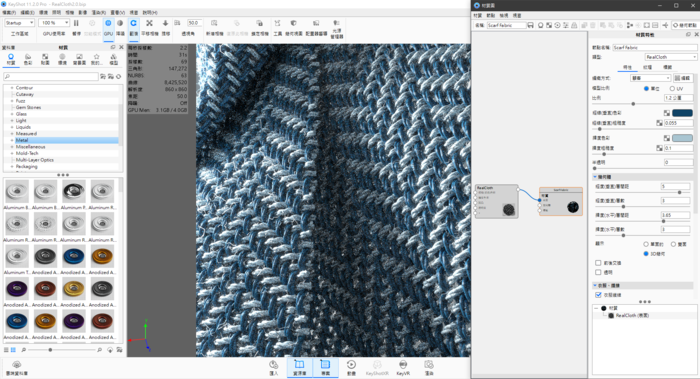Open the light blue weft color swatch
700x379 pixels.
pyautogui.click(x=682, y=138)
